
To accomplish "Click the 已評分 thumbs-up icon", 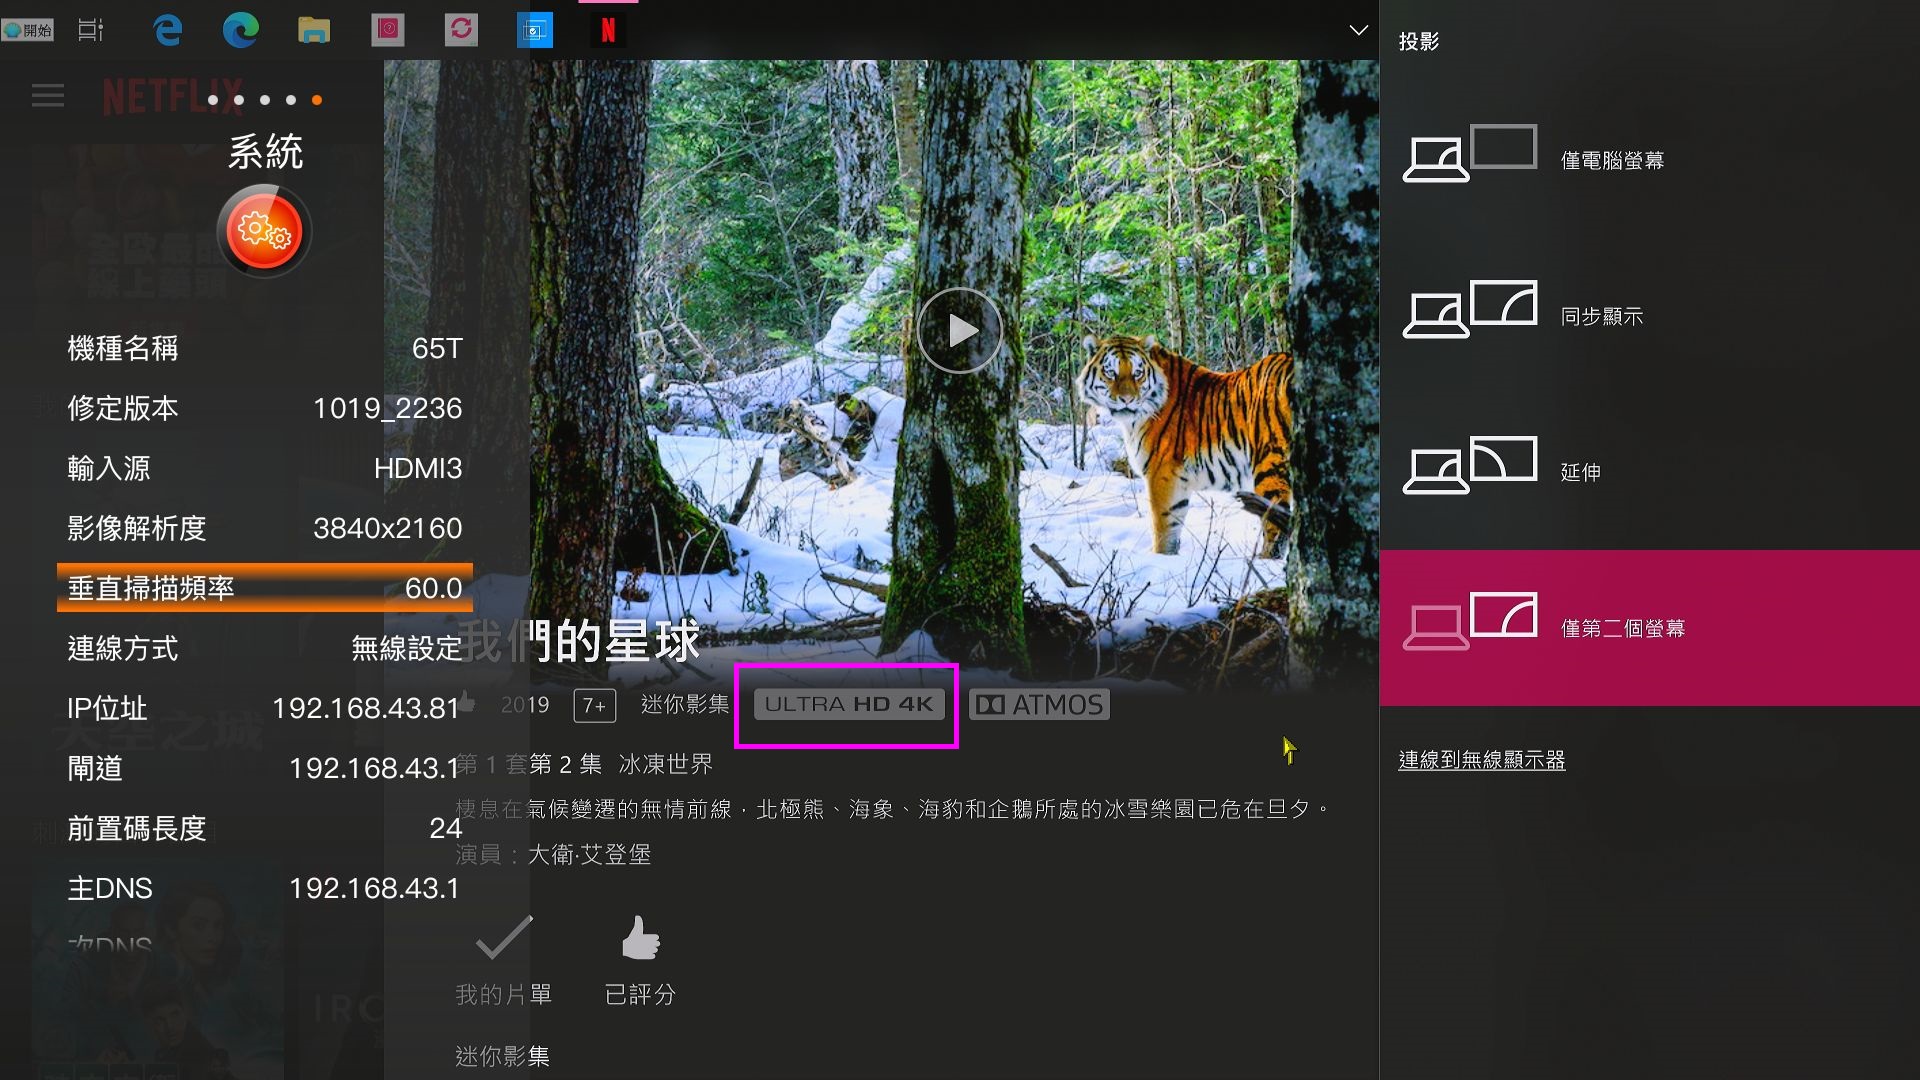I will click(641, 938).
